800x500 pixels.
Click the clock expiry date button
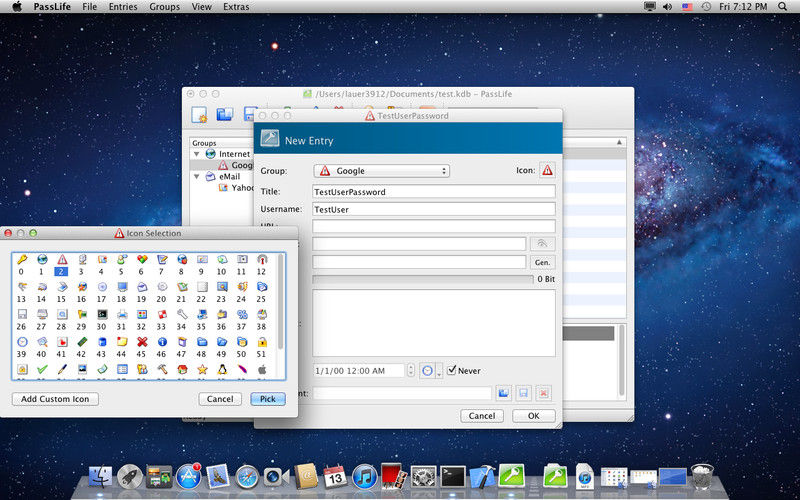click(428, 371)
